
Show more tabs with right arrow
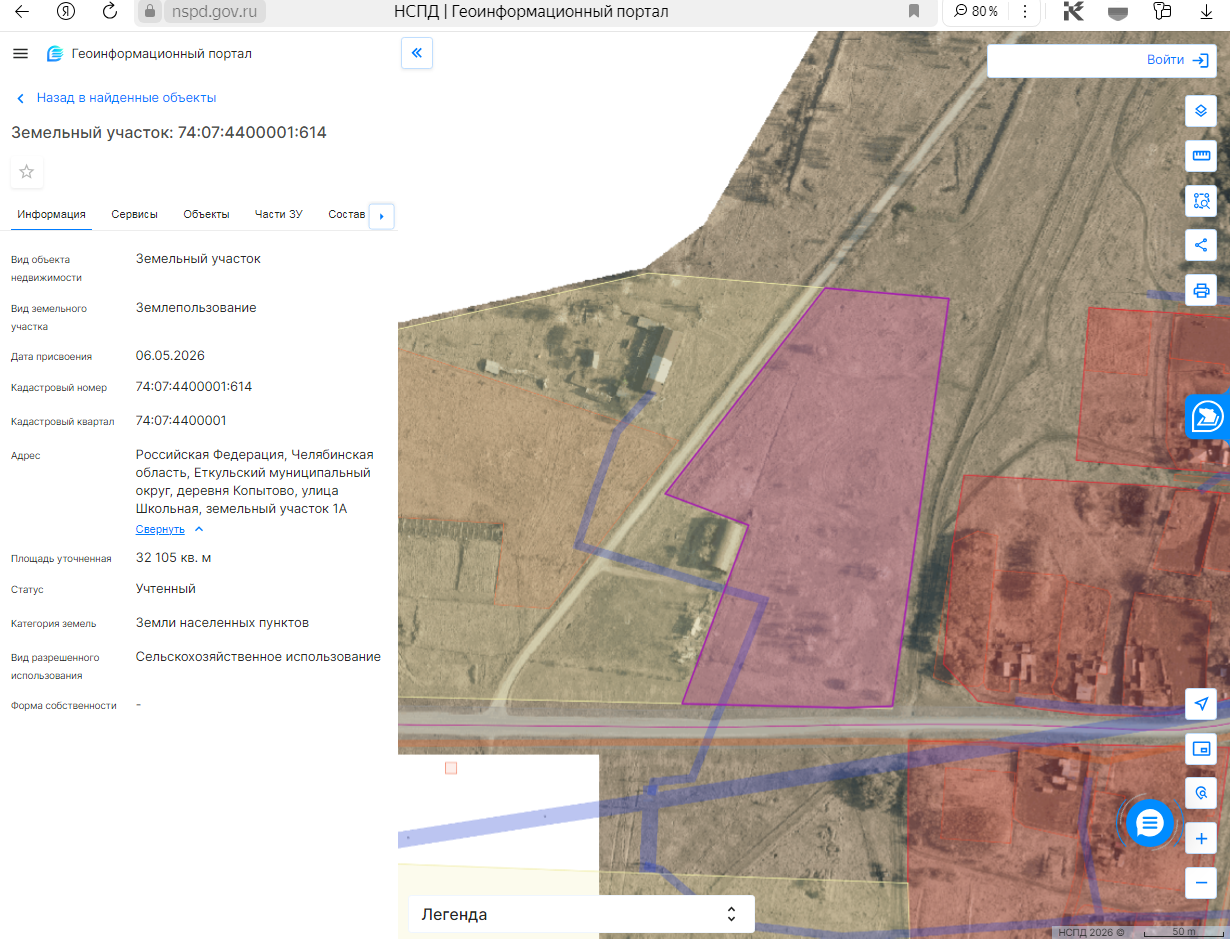[x=381, y=216]
